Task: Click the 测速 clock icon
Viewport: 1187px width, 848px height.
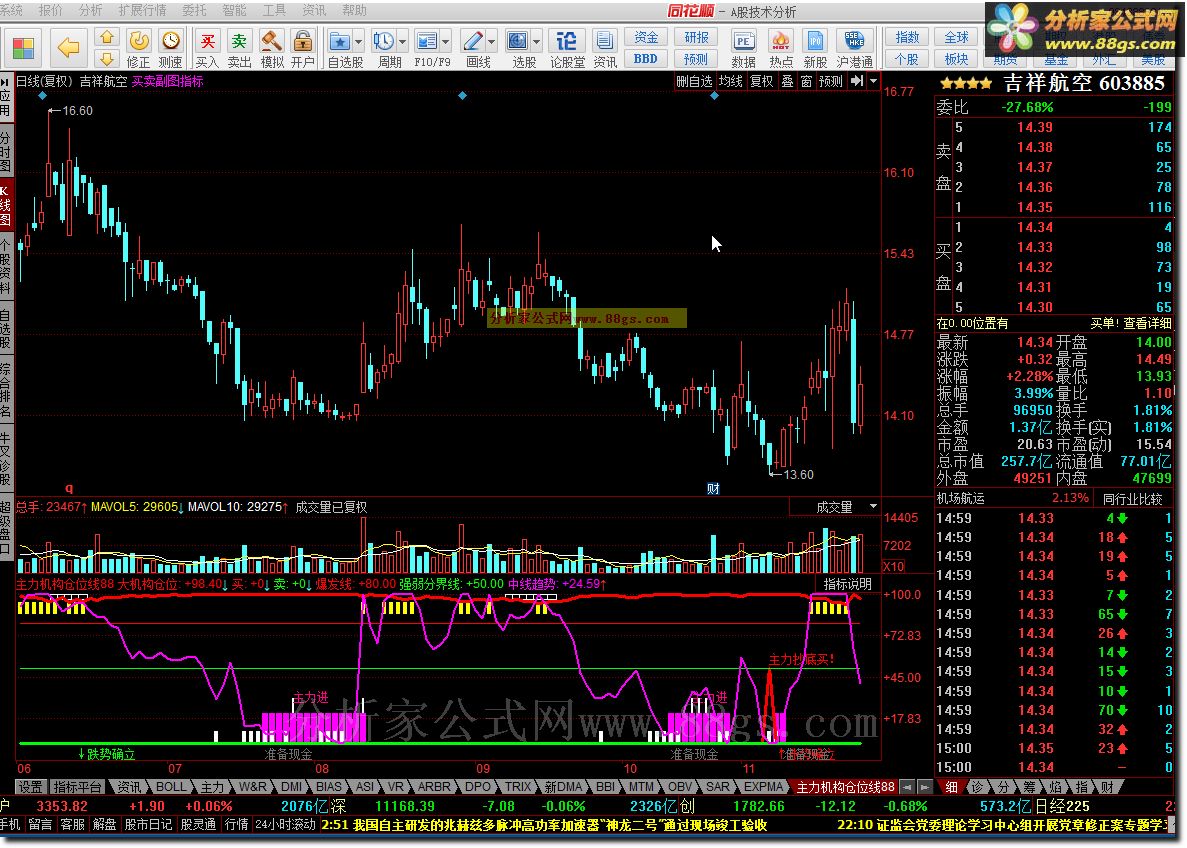Action: pyautogui.click(x=170, y=48)
